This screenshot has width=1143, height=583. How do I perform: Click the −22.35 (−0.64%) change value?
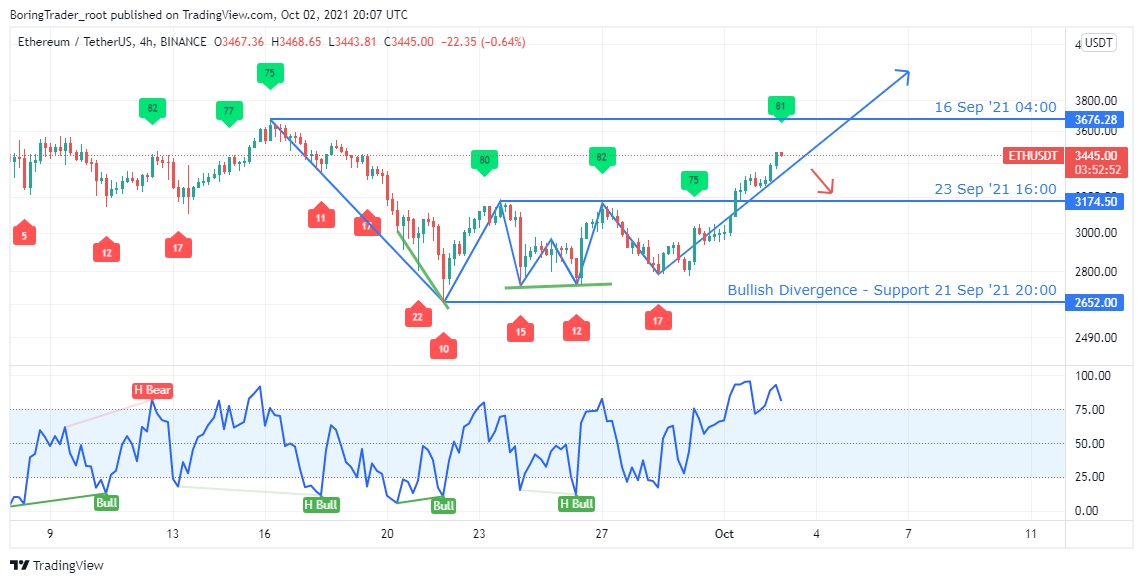click(483, 42)
